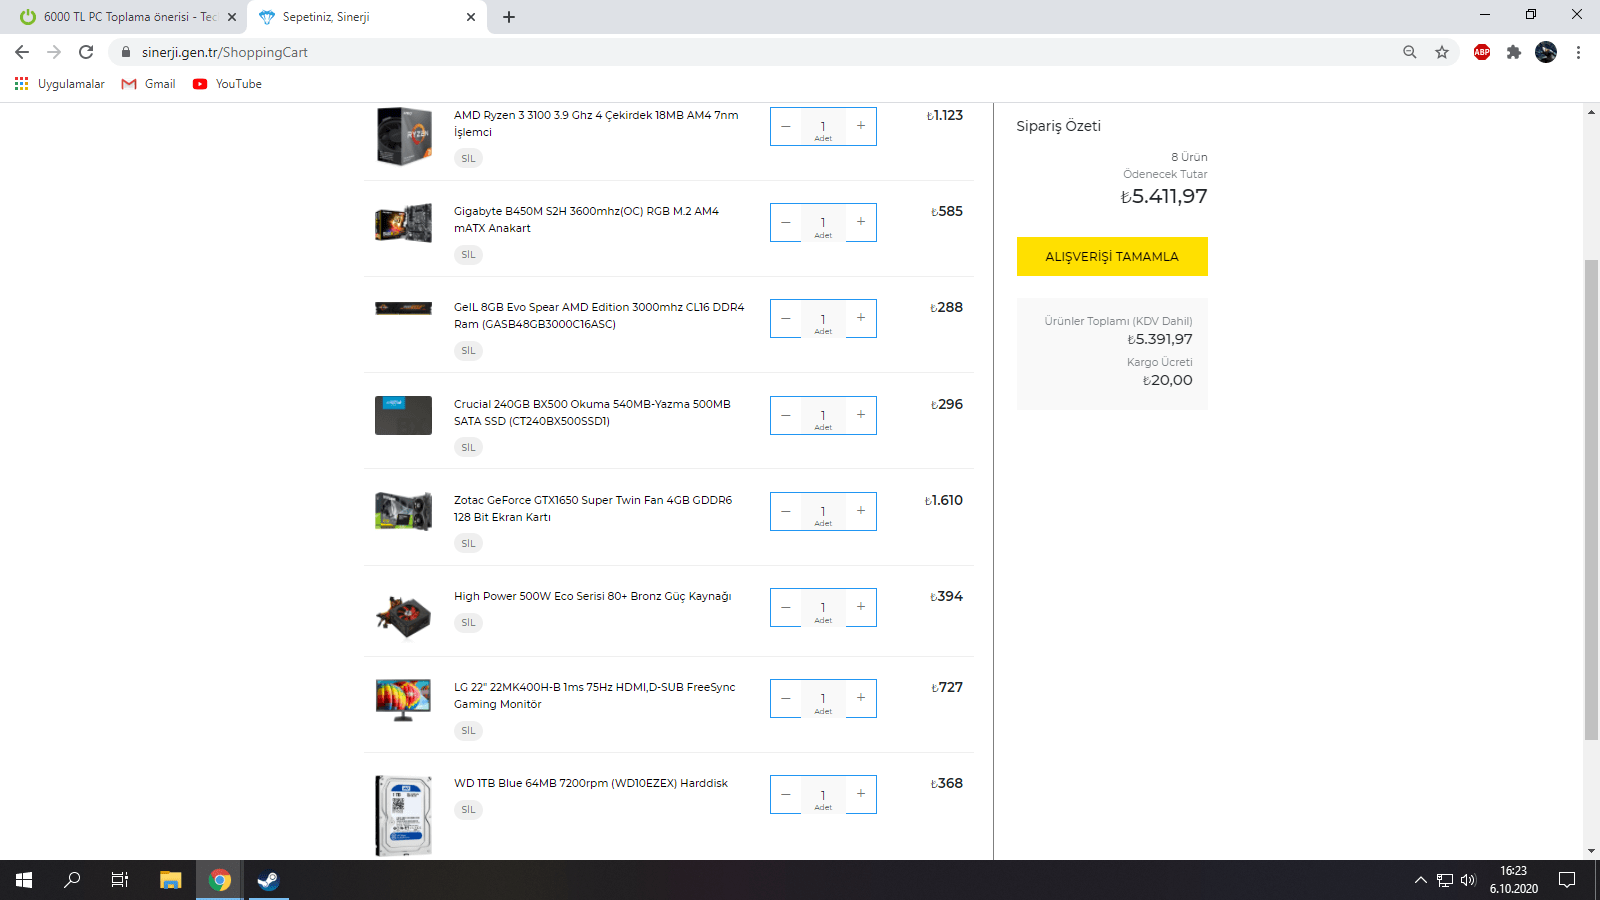Open Windows taskbar search
This screenshot has height=900, width=1600.
pyautogui.click(x=72, y=880)
